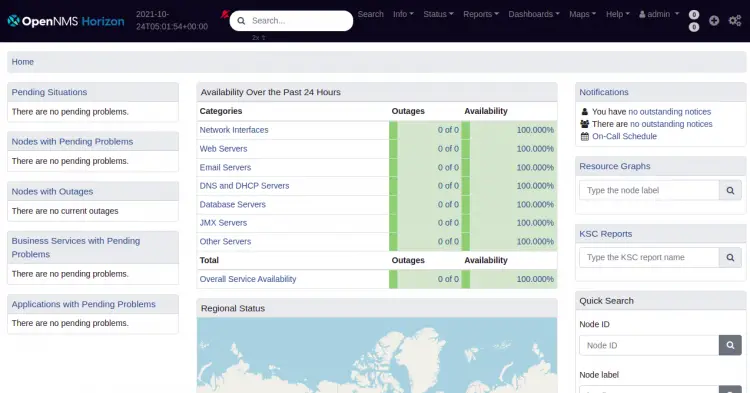The height and width of the screenshot is (393, 750).
Task: Click the admin user icon
Action: point(642,14)
